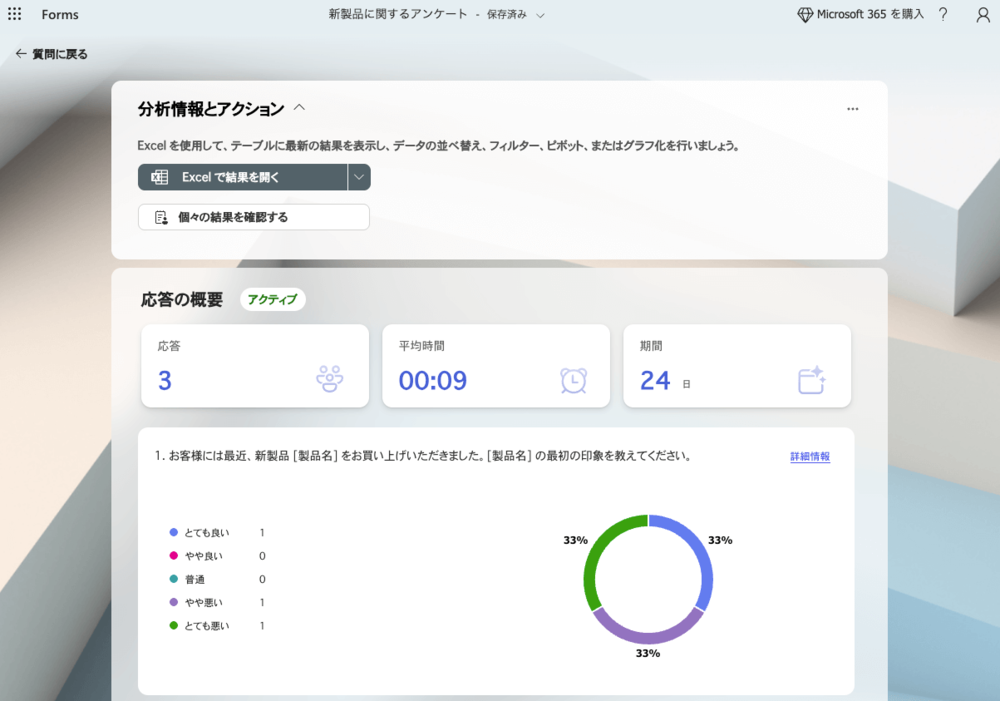Click the Microsoft 365 diamond icon
The height and width of the screenshot is (701, 1000).
pos(805,15)
